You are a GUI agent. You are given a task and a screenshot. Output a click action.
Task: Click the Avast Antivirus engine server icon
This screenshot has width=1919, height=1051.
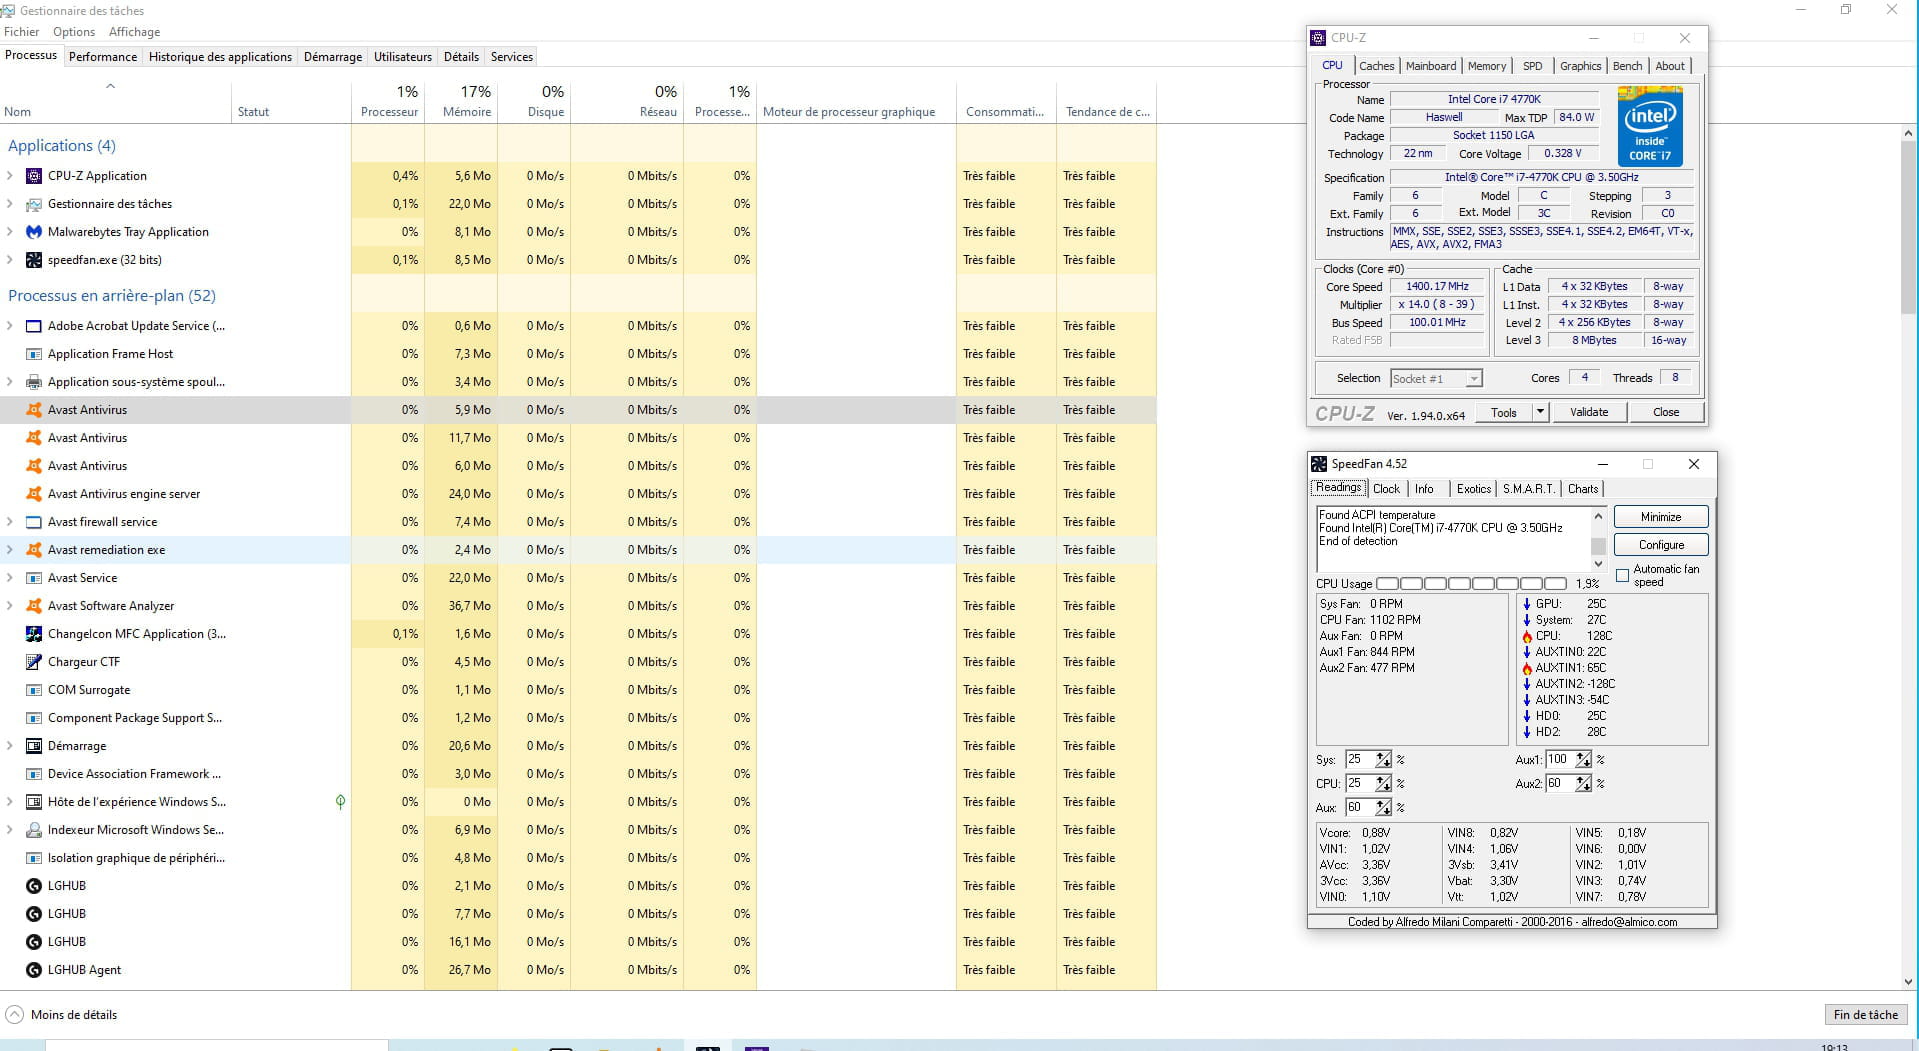[33, 494]
